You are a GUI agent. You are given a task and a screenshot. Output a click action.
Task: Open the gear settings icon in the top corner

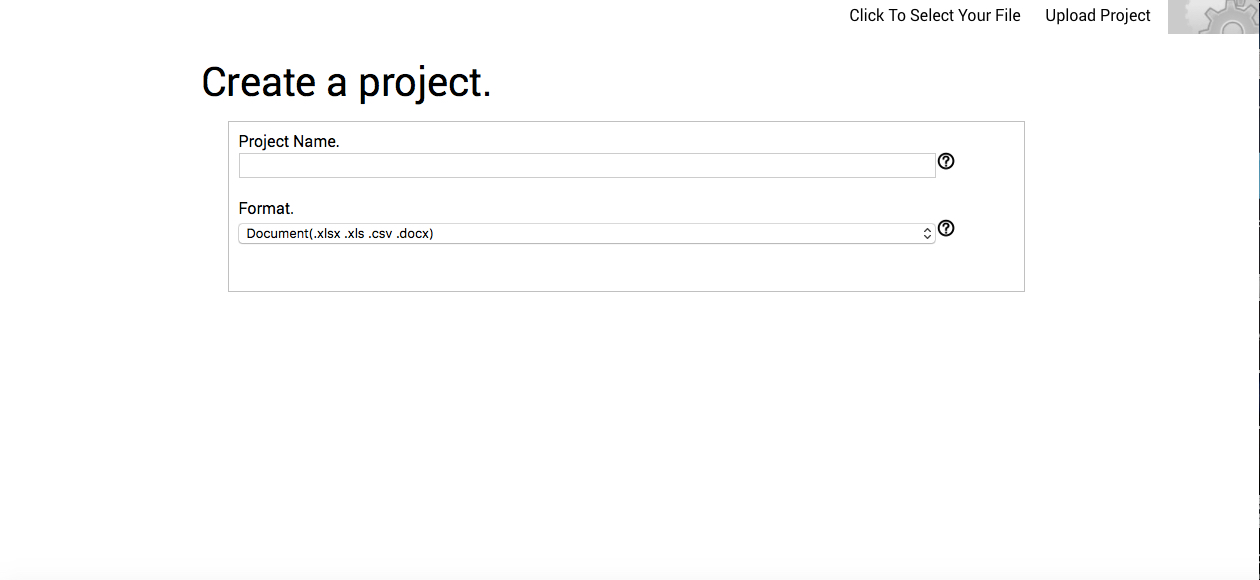(x=1214, y=17)
